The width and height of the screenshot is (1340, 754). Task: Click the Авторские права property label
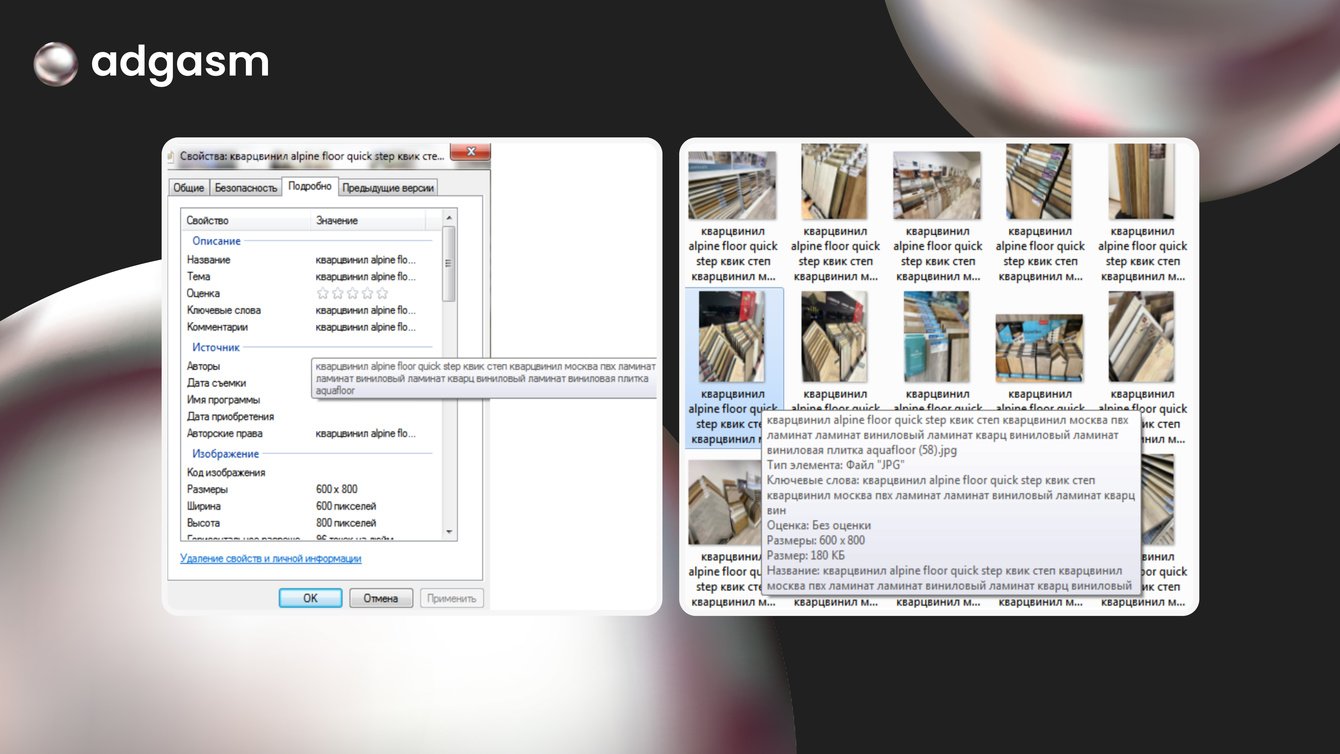click(223, 434)
